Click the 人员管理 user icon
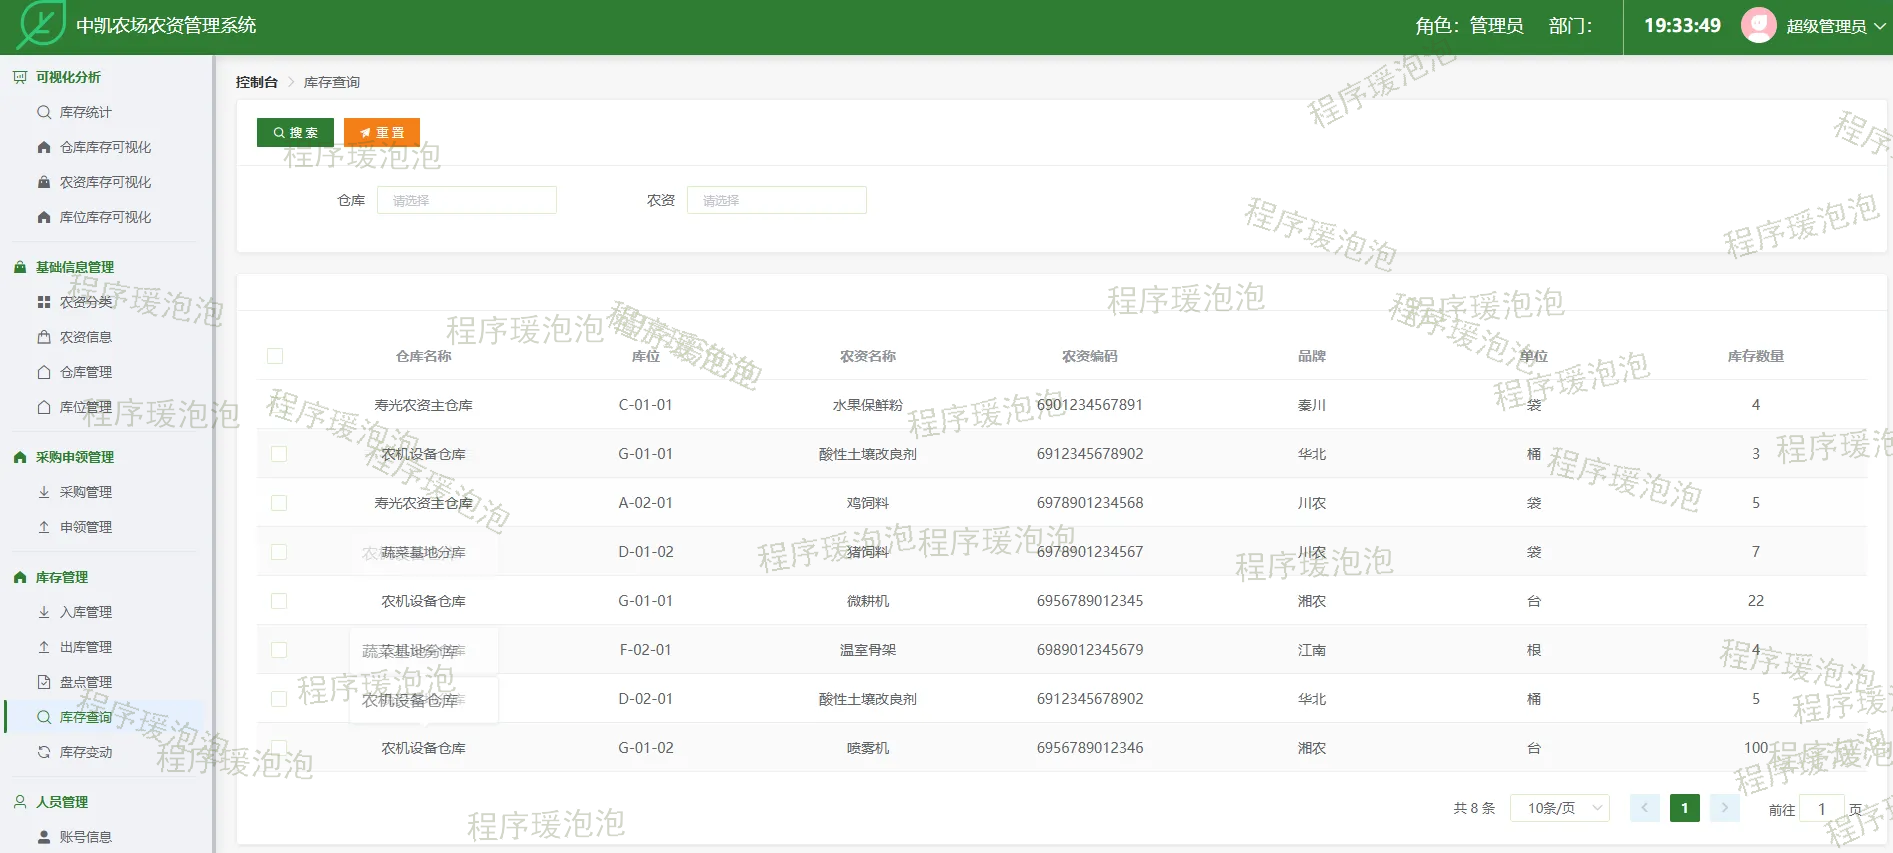This screenshot has height=853, width=1893. [x=20, y=802]
